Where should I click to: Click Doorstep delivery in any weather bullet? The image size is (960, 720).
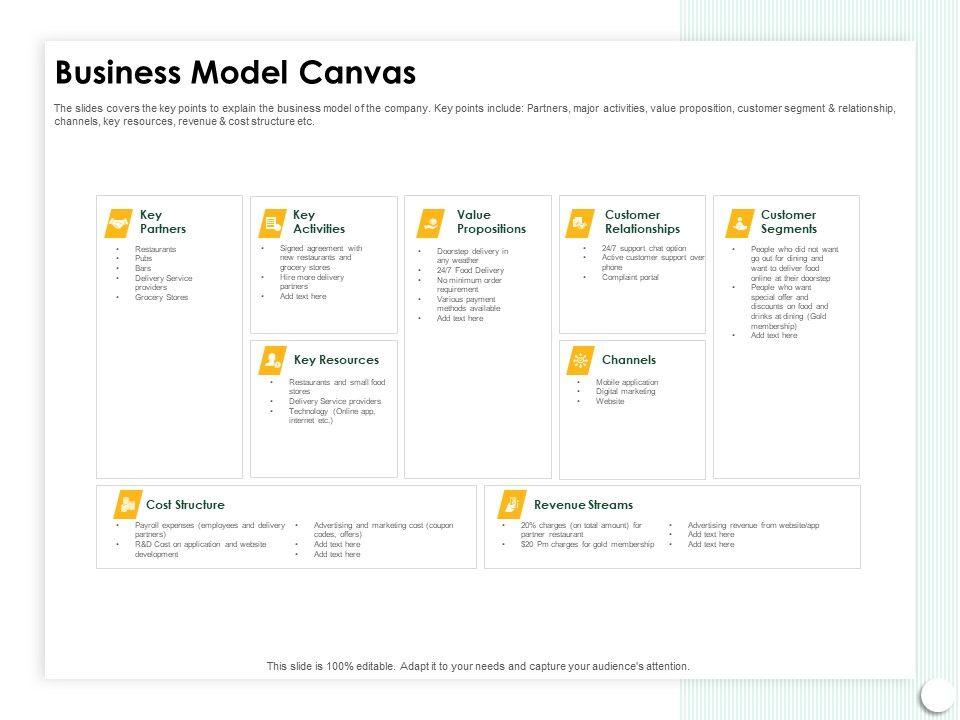point(472,255)
